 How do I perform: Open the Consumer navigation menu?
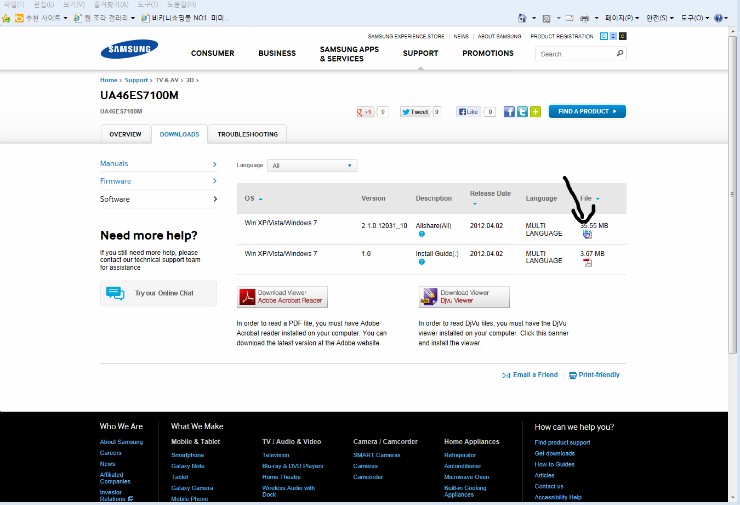[212, 53]
